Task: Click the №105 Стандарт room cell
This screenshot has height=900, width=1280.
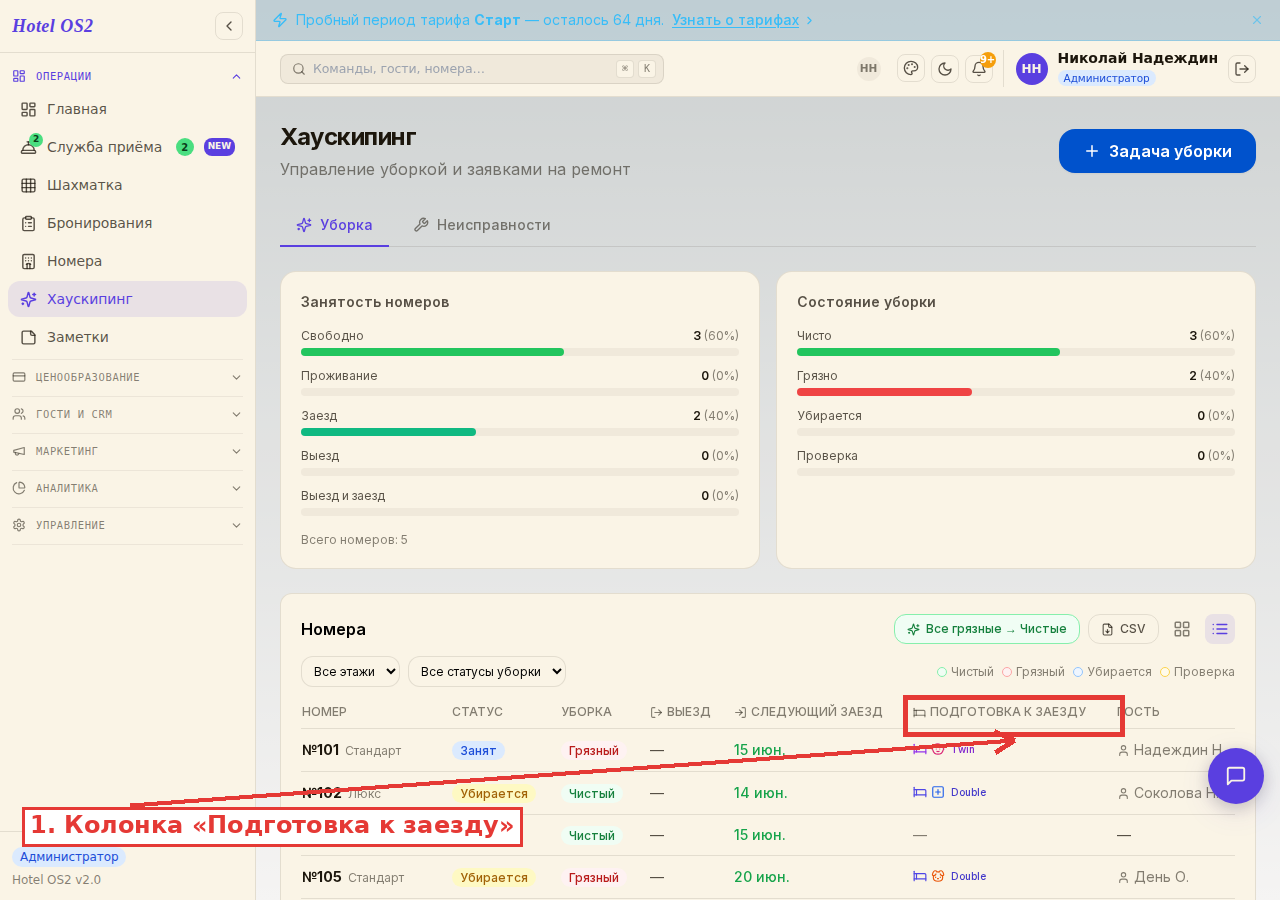Action: click(353, 877)
